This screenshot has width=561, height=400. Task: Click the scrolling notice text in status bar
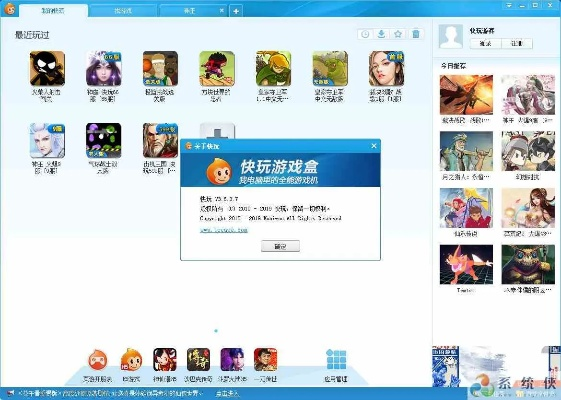click(110, 394)
